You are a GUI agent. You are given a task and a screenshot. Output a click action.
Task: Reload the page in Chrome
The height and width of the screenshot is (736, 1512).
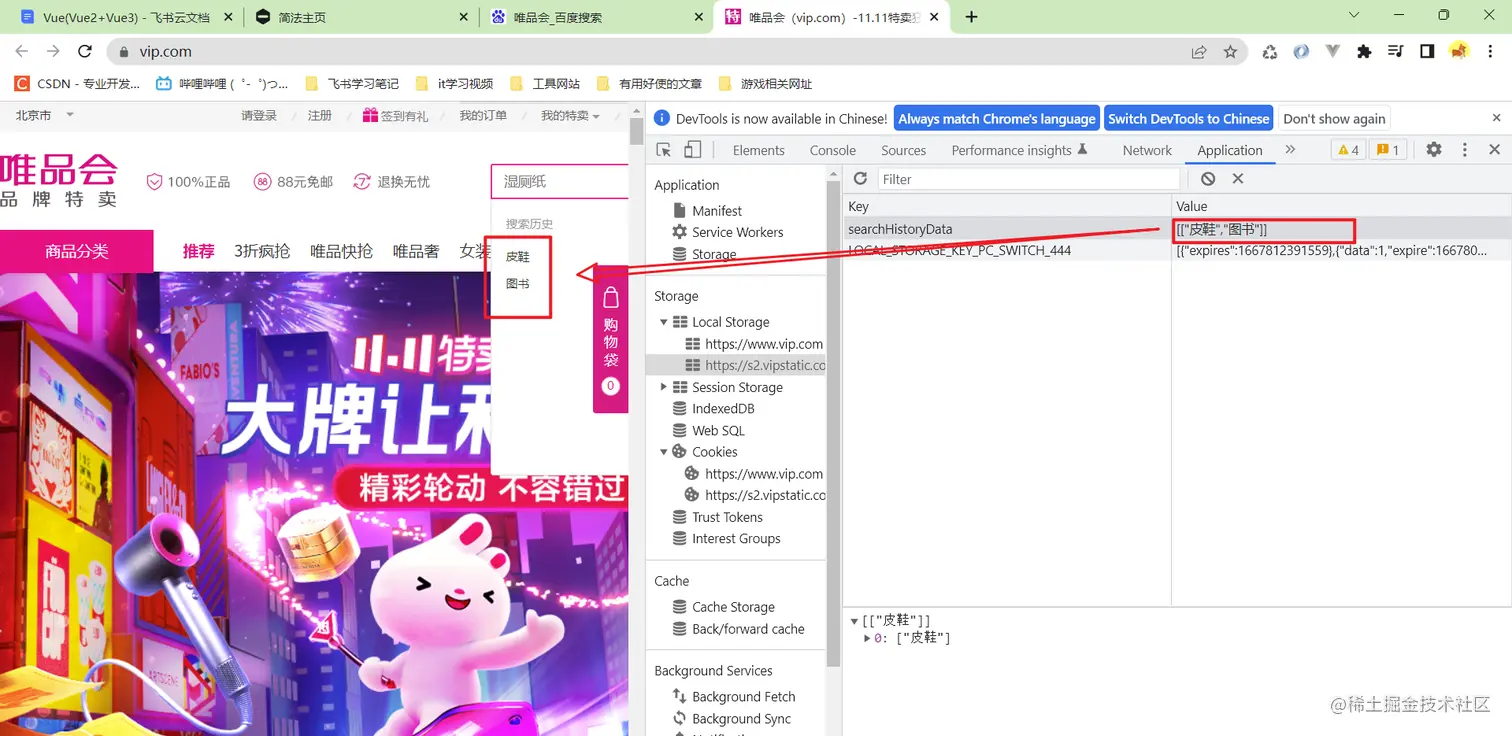85,51
